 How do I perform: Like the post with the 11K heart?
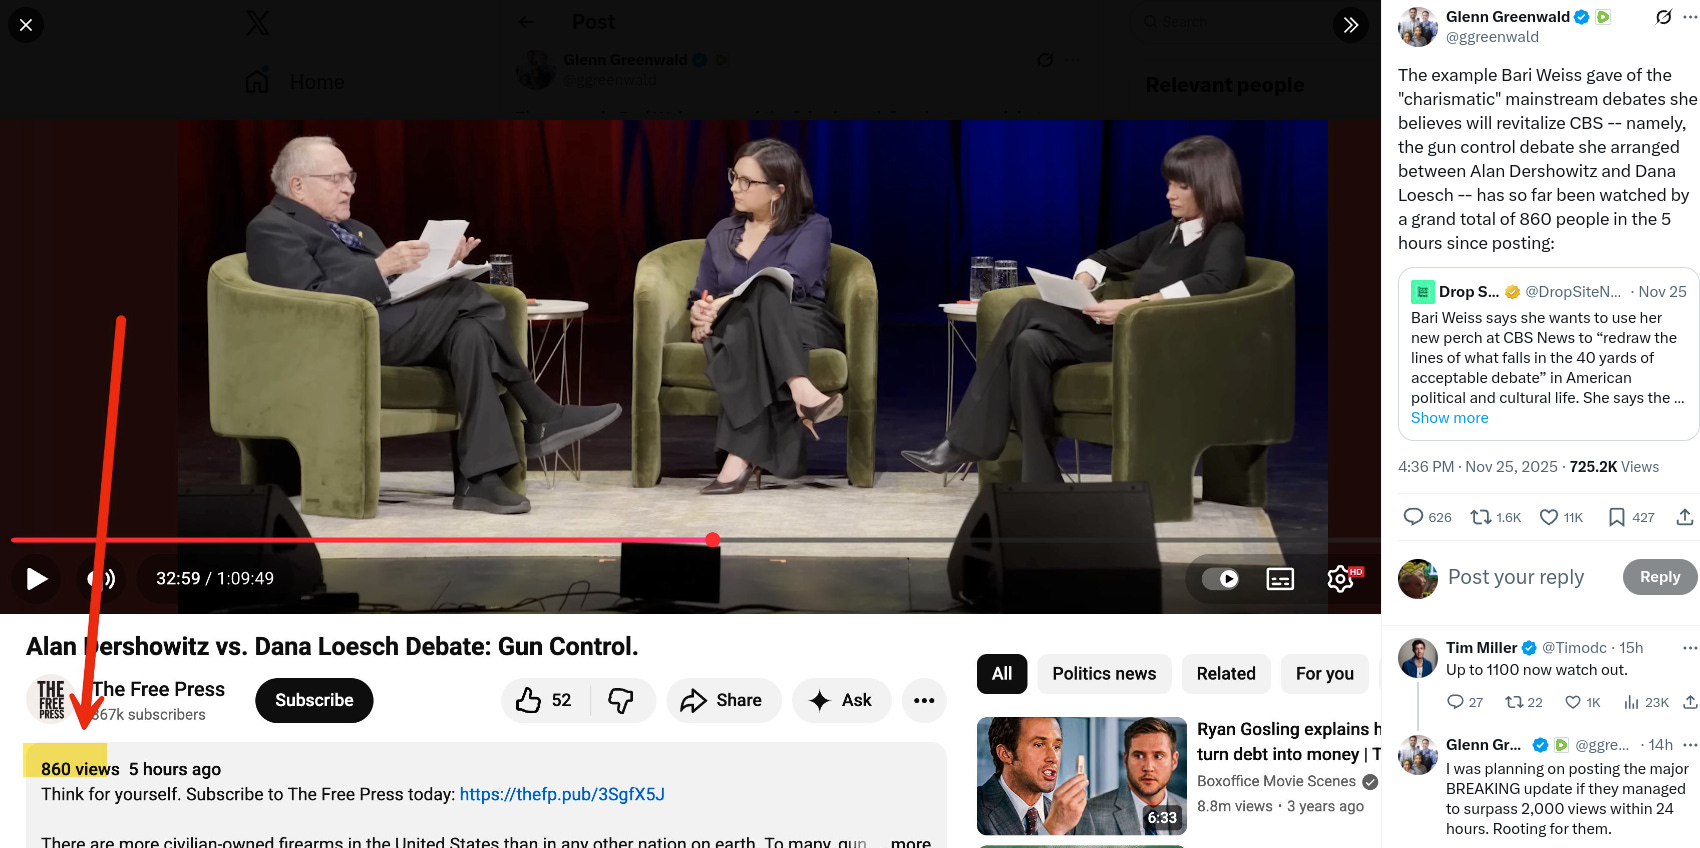[x=1561, y=517]
